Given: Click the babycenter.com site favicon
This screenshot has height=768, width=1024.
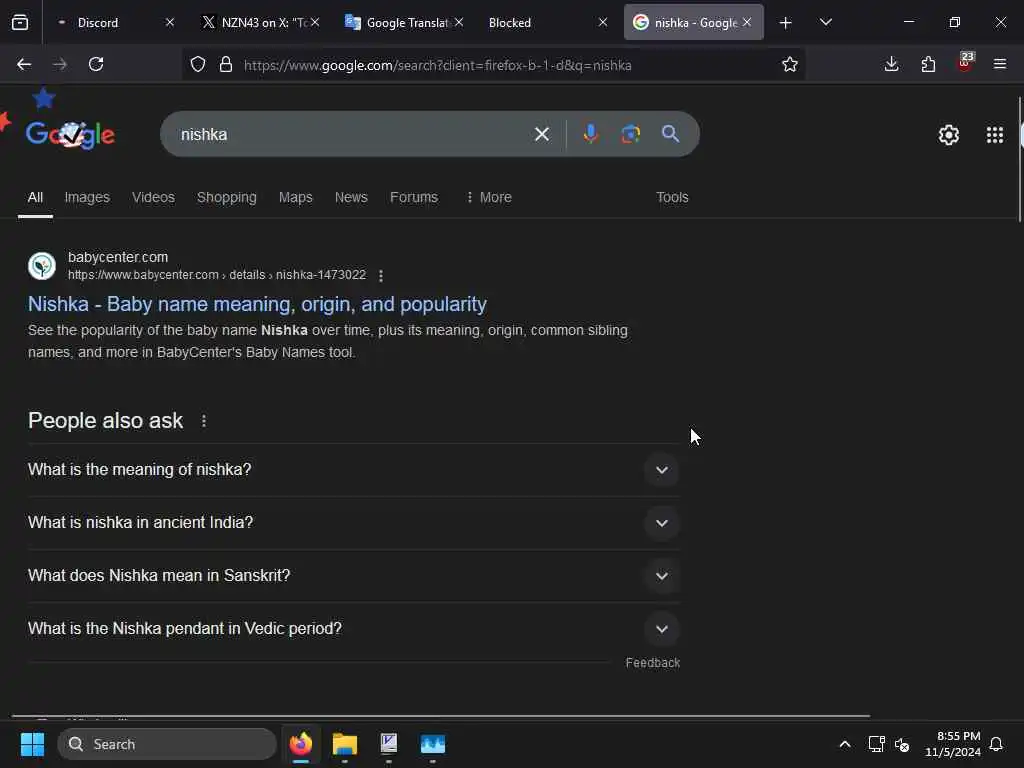Looking at the screenshot, I should pos(42,266).
